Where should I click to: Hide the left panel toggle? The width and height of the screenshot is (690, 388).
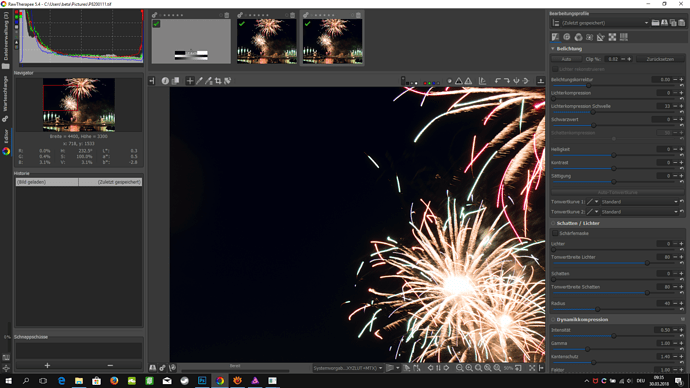(x=152, y=81)
